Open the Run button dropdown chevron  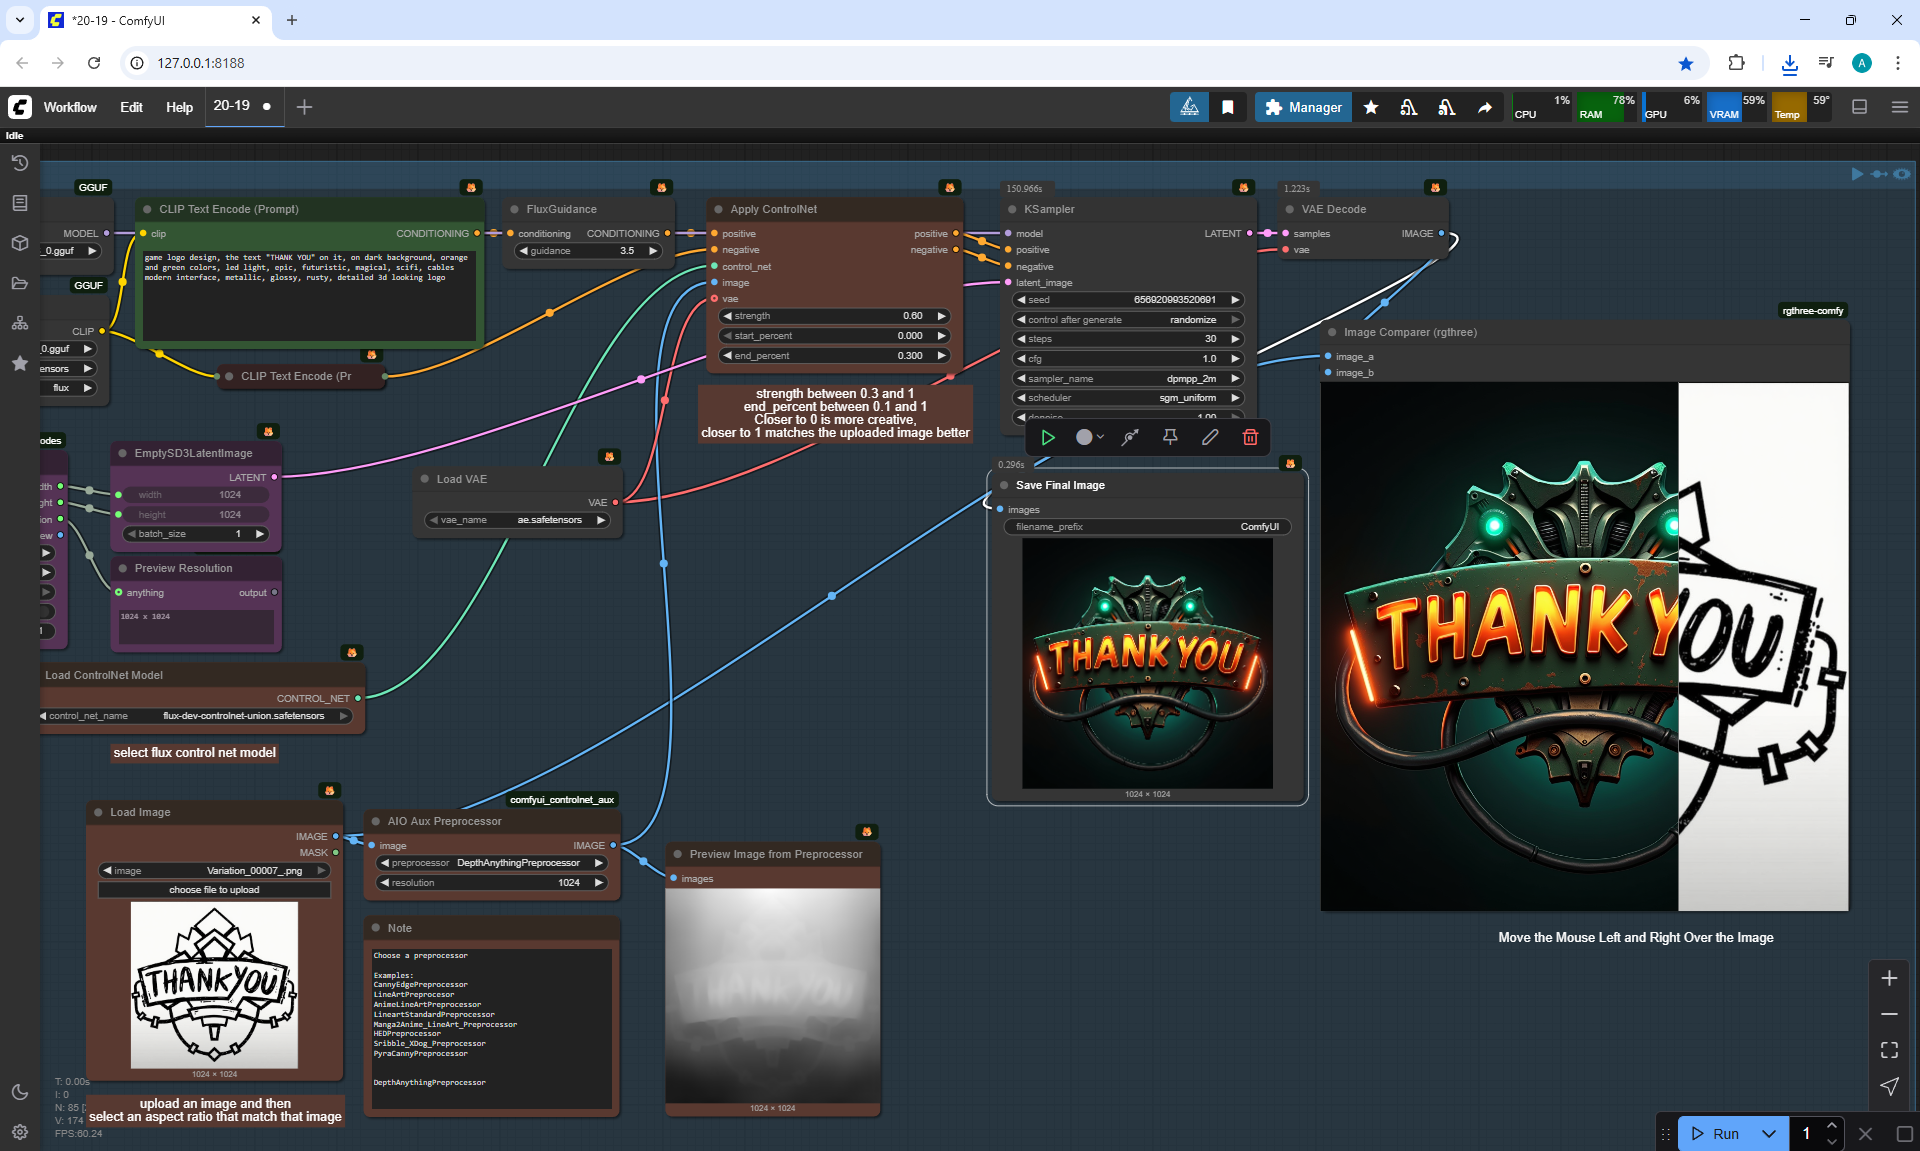click(1769, 1133)
